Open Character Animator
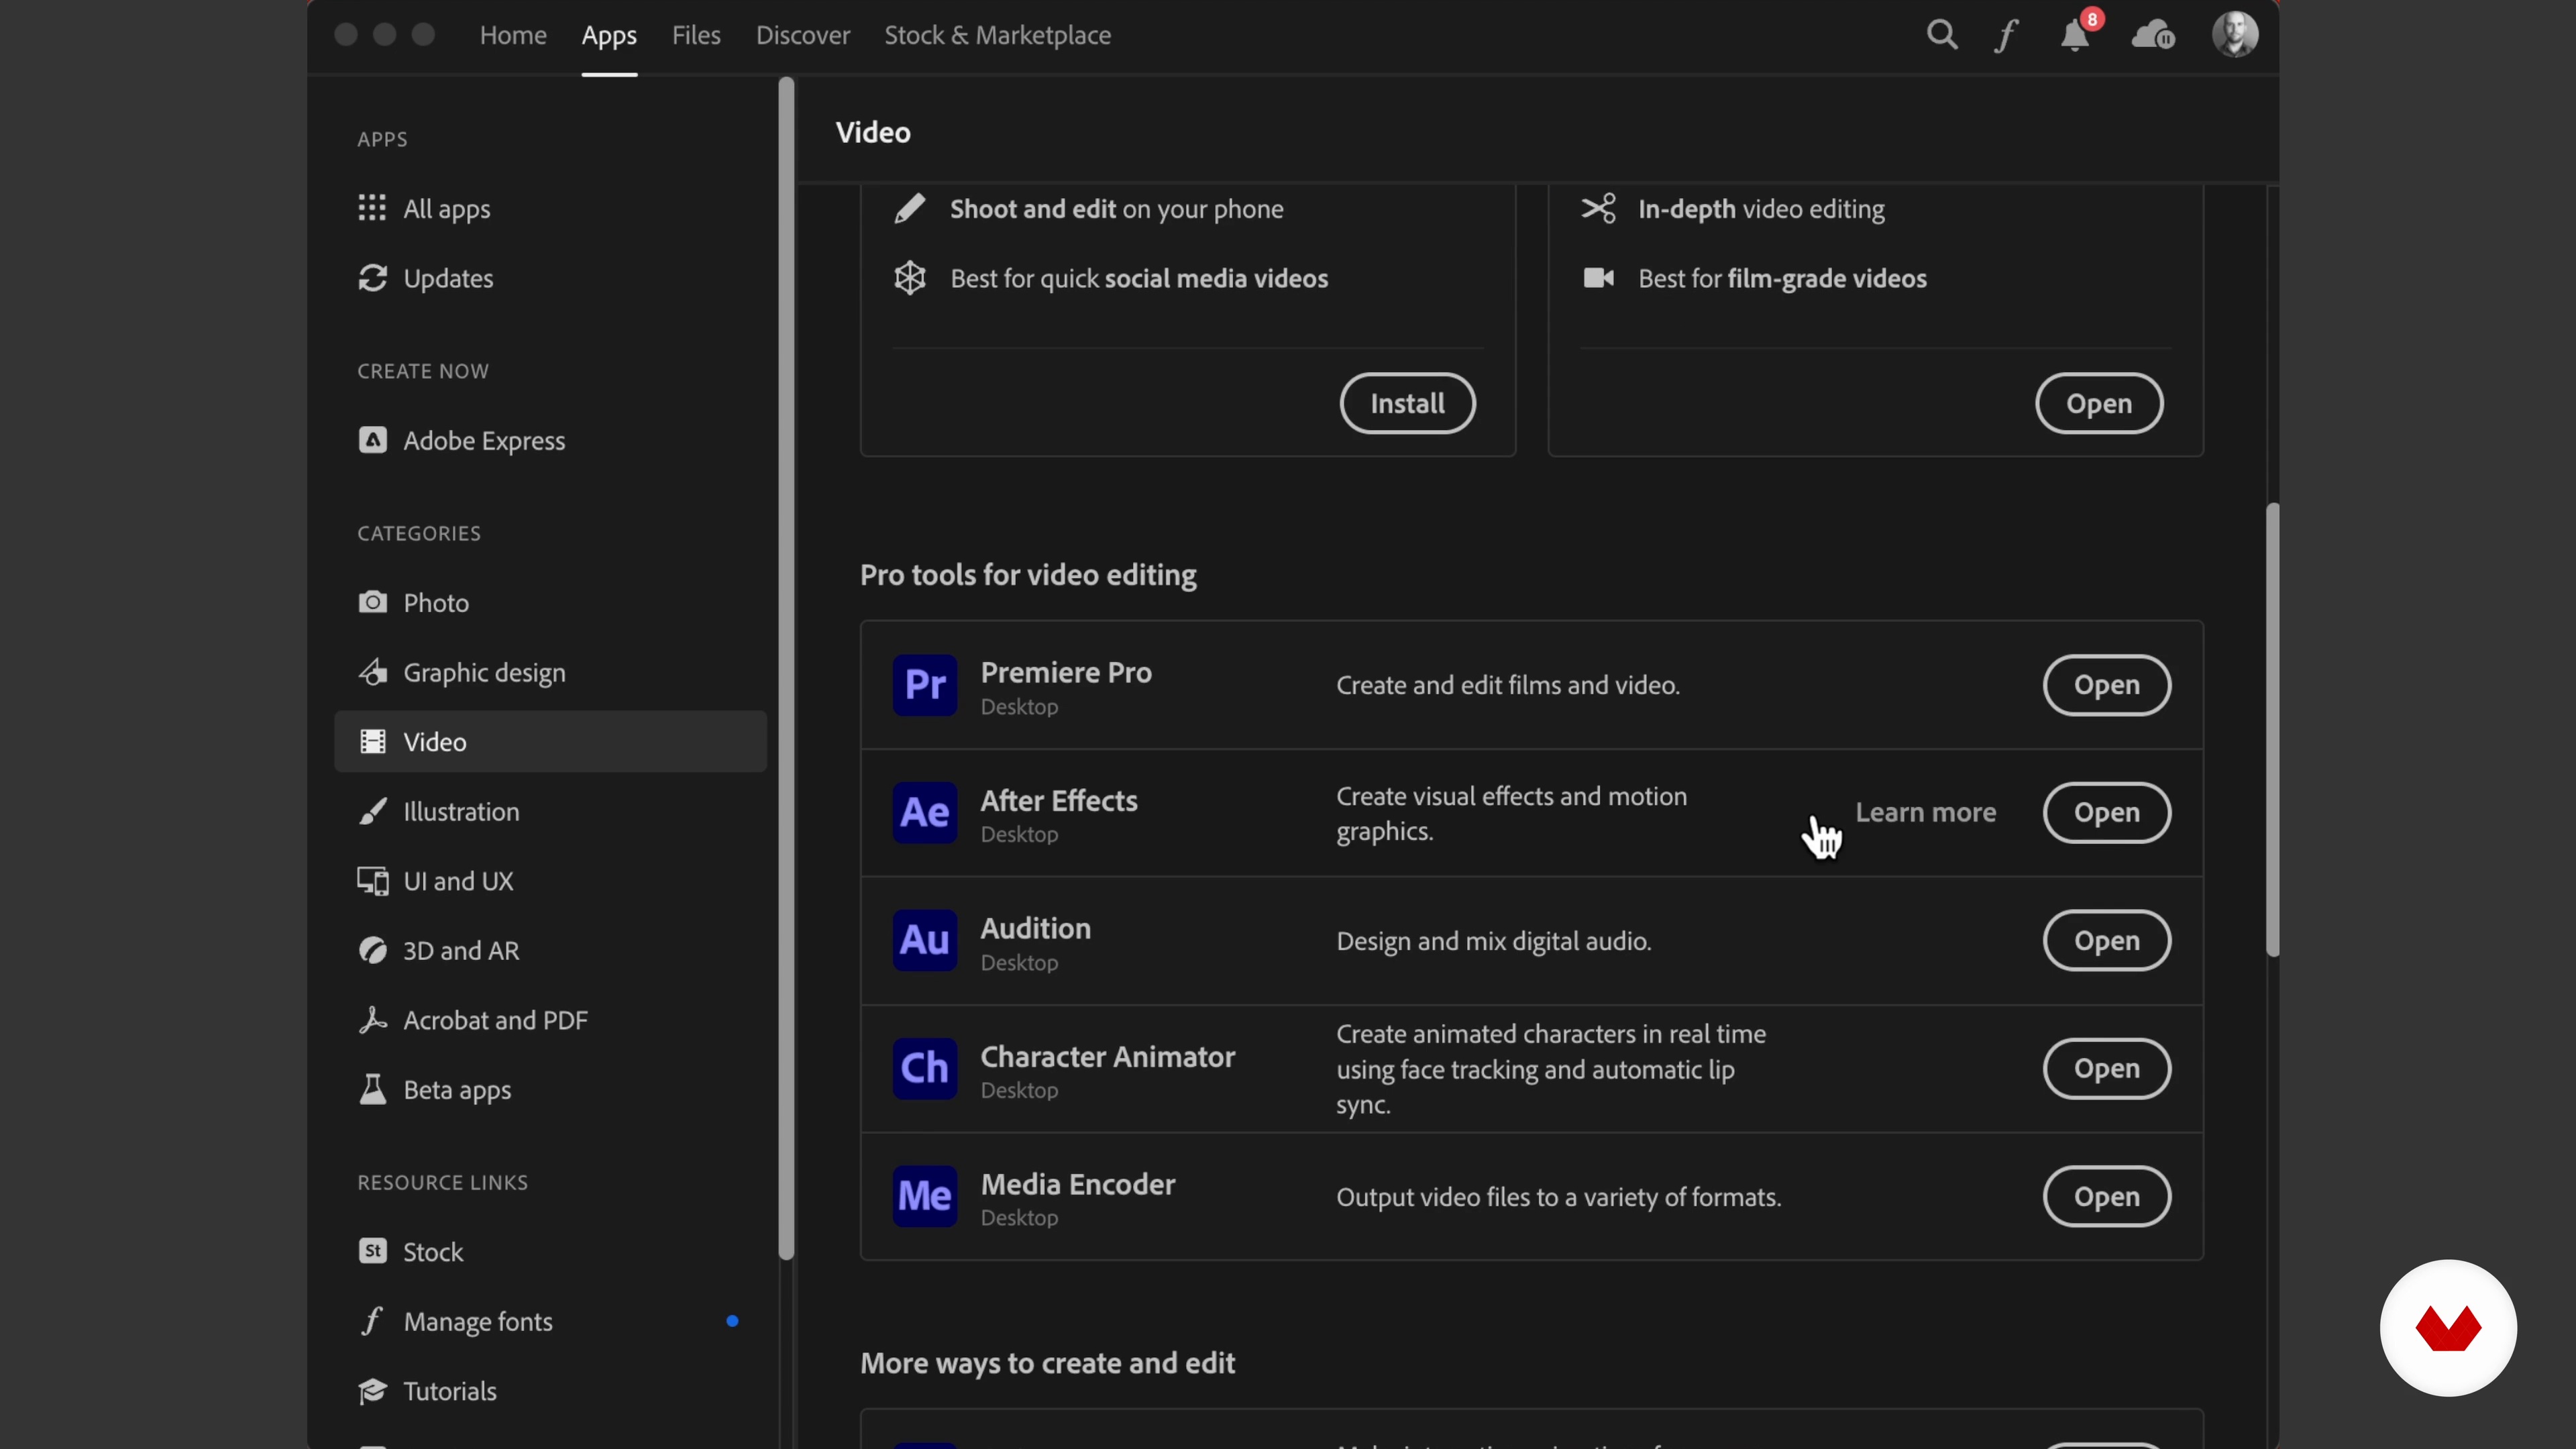The image size is (2576, 1449). (x=2106, y=1068)
